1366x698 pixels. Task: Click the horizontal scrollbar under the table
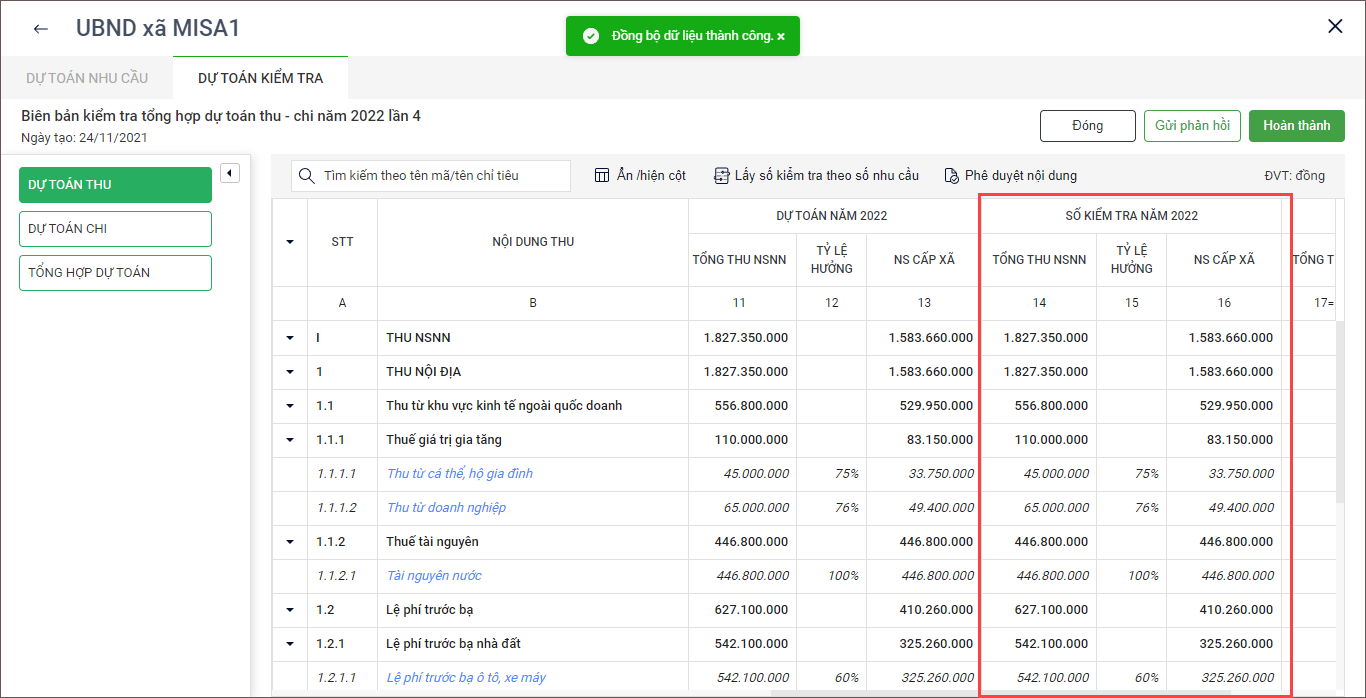[1000, 692]
